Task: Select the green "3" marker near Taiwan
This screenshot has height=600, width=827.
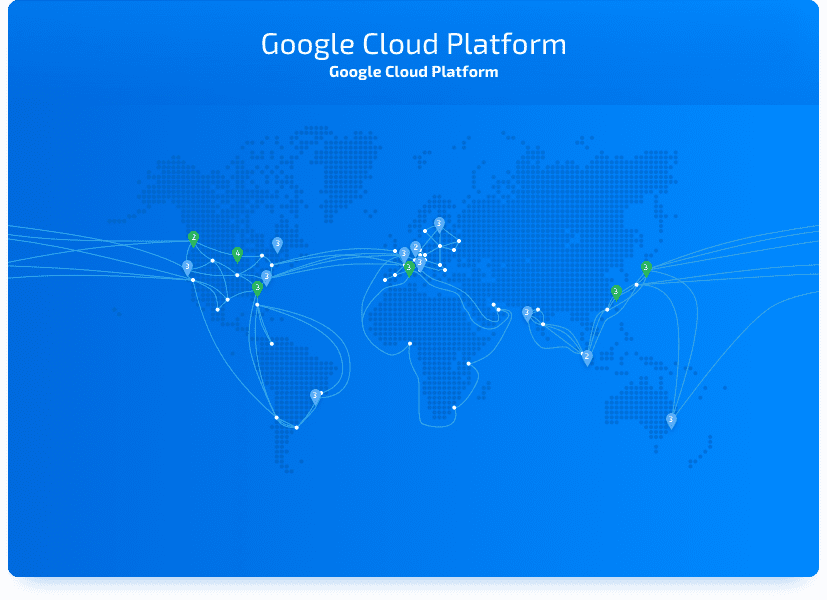Action: [615, 291]
